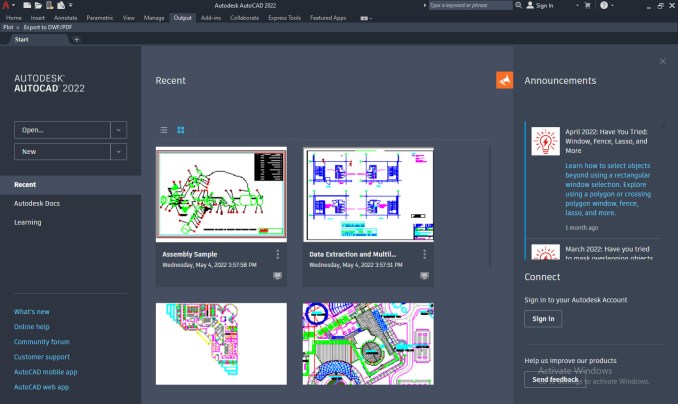Open the What's new link
This screenshot has height=404, width=678.
(x=32, y=311)
